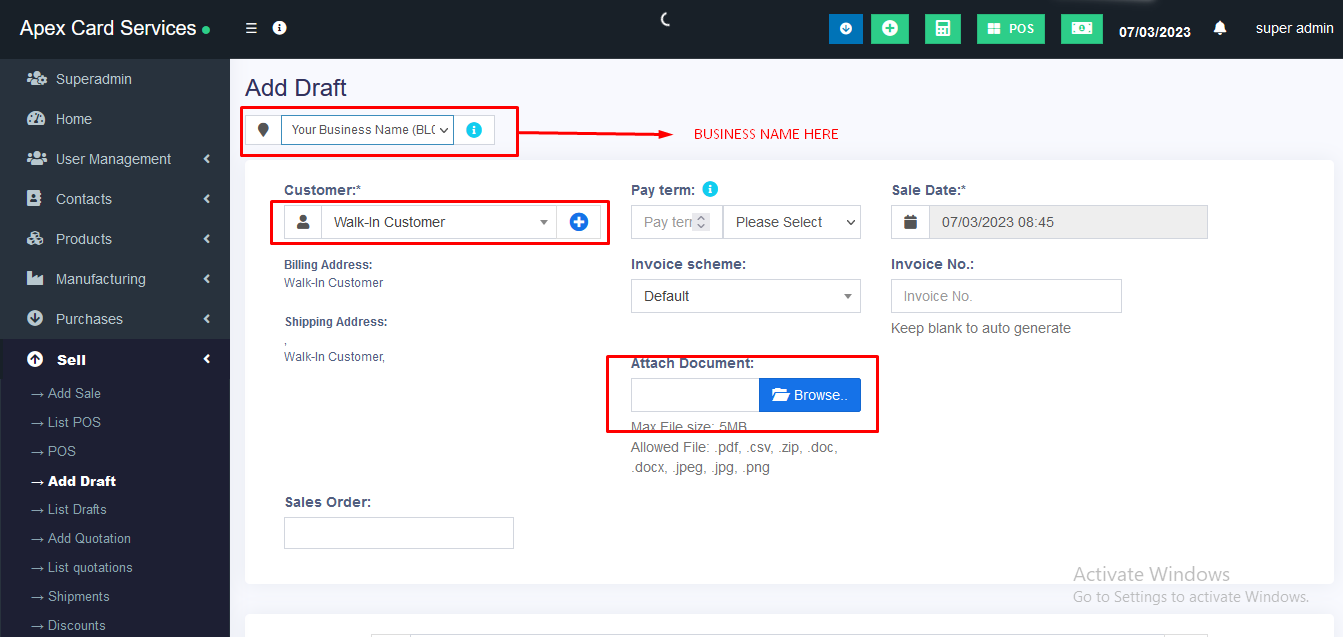
Task: Click the POS button in top bar
Action: point(1010,29)
